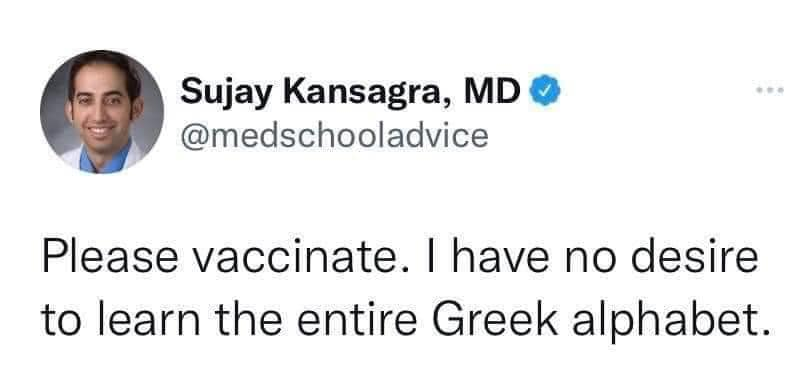The image size is (808, 381).
Task: Click the word 'learn' in the tweet
Action: (x=147, y=320)
